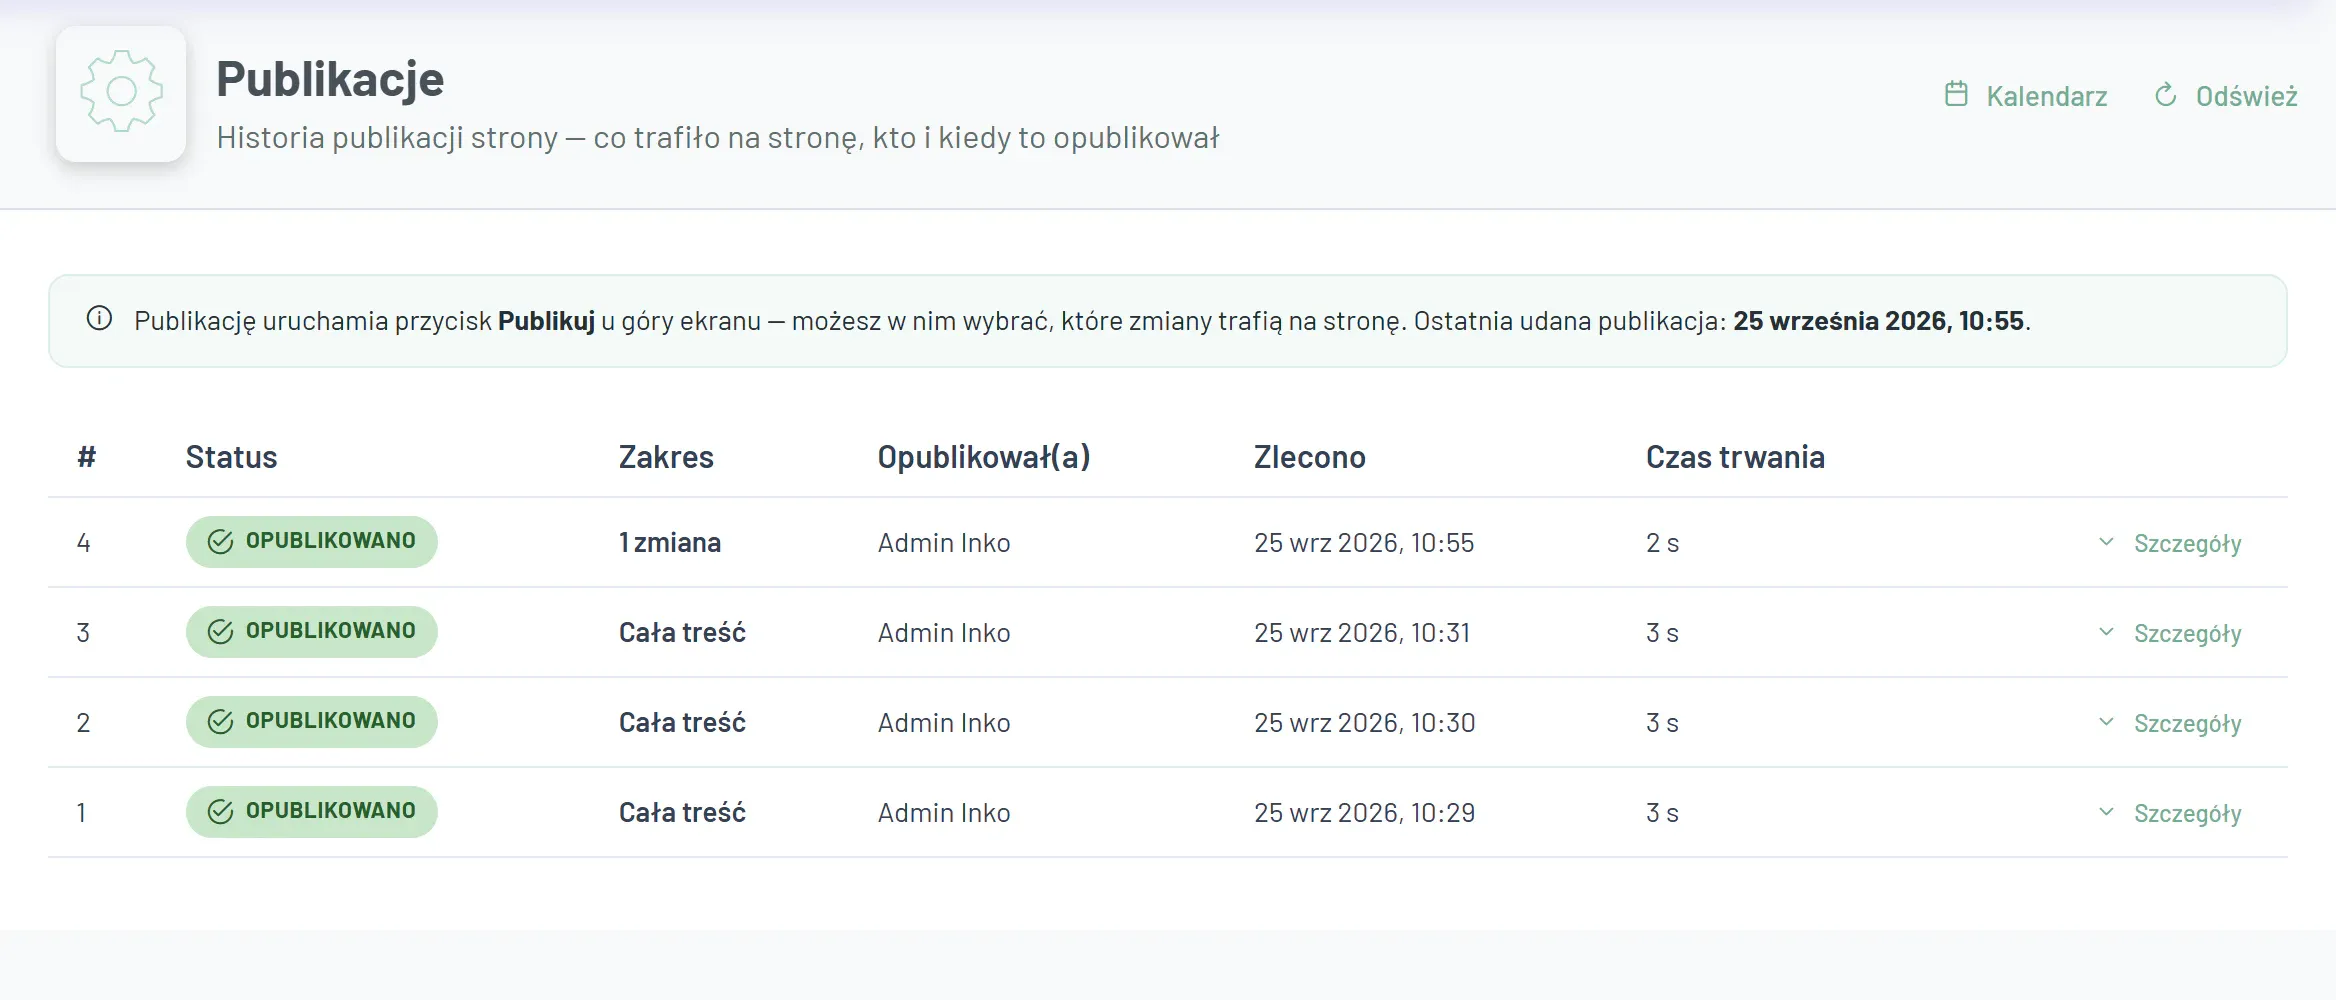Expand Szczegóły for publication 4
The height and width of the screenshot is (1000, 2336).
pyautogui.click(x=2169, y=543)
